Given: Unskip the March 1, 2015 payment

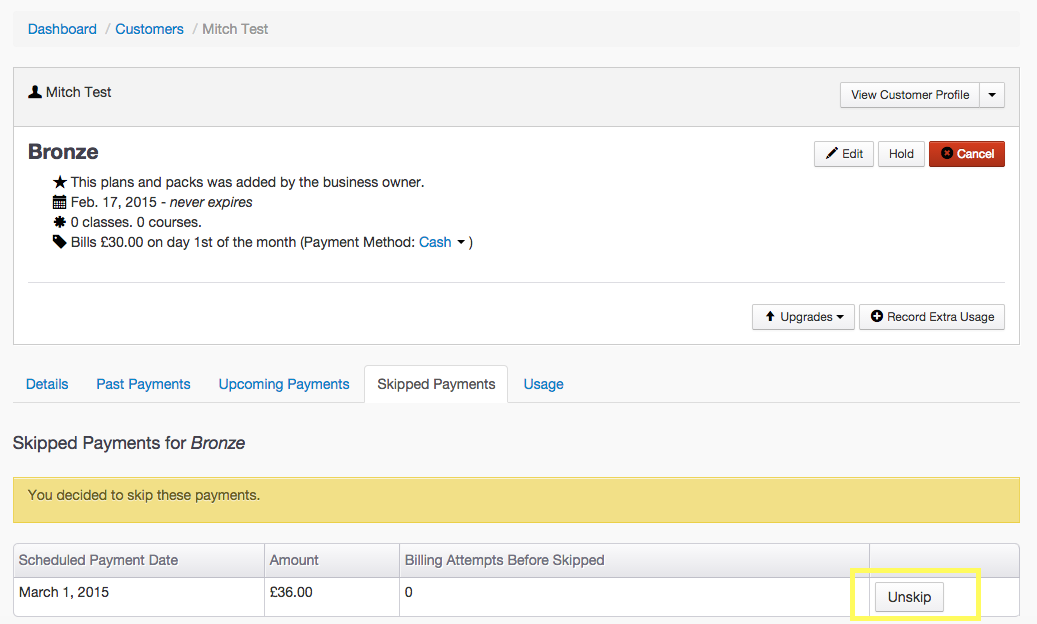Looking at the screenshot, I should click(x=909, y=597).
